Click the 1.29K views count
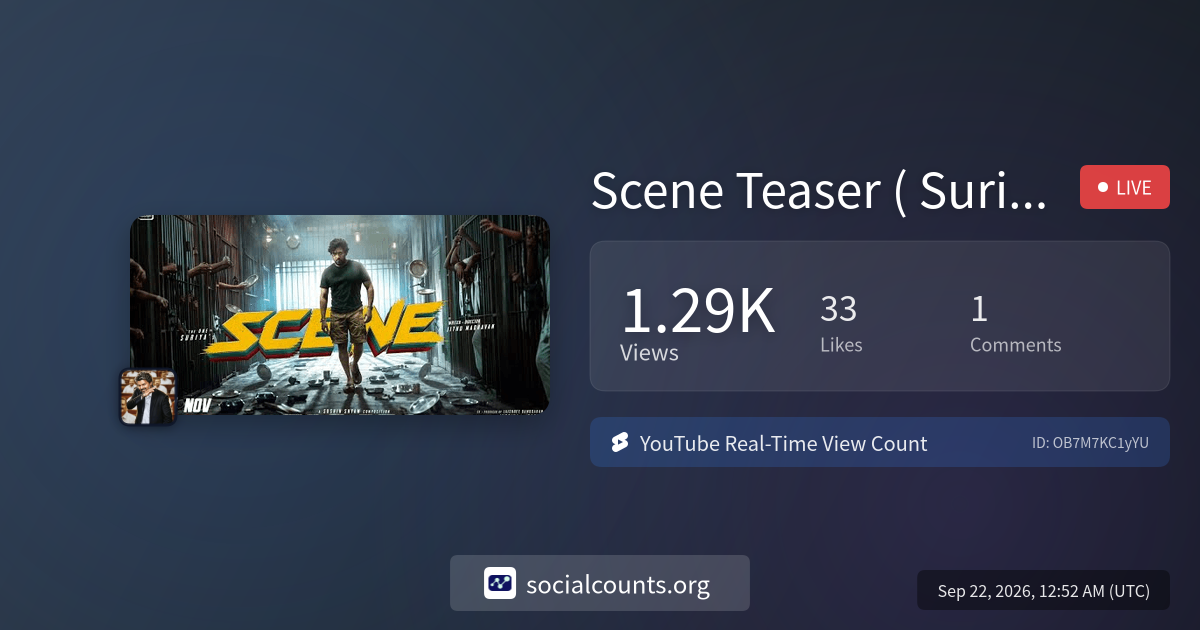 click(x=698, y=311)
